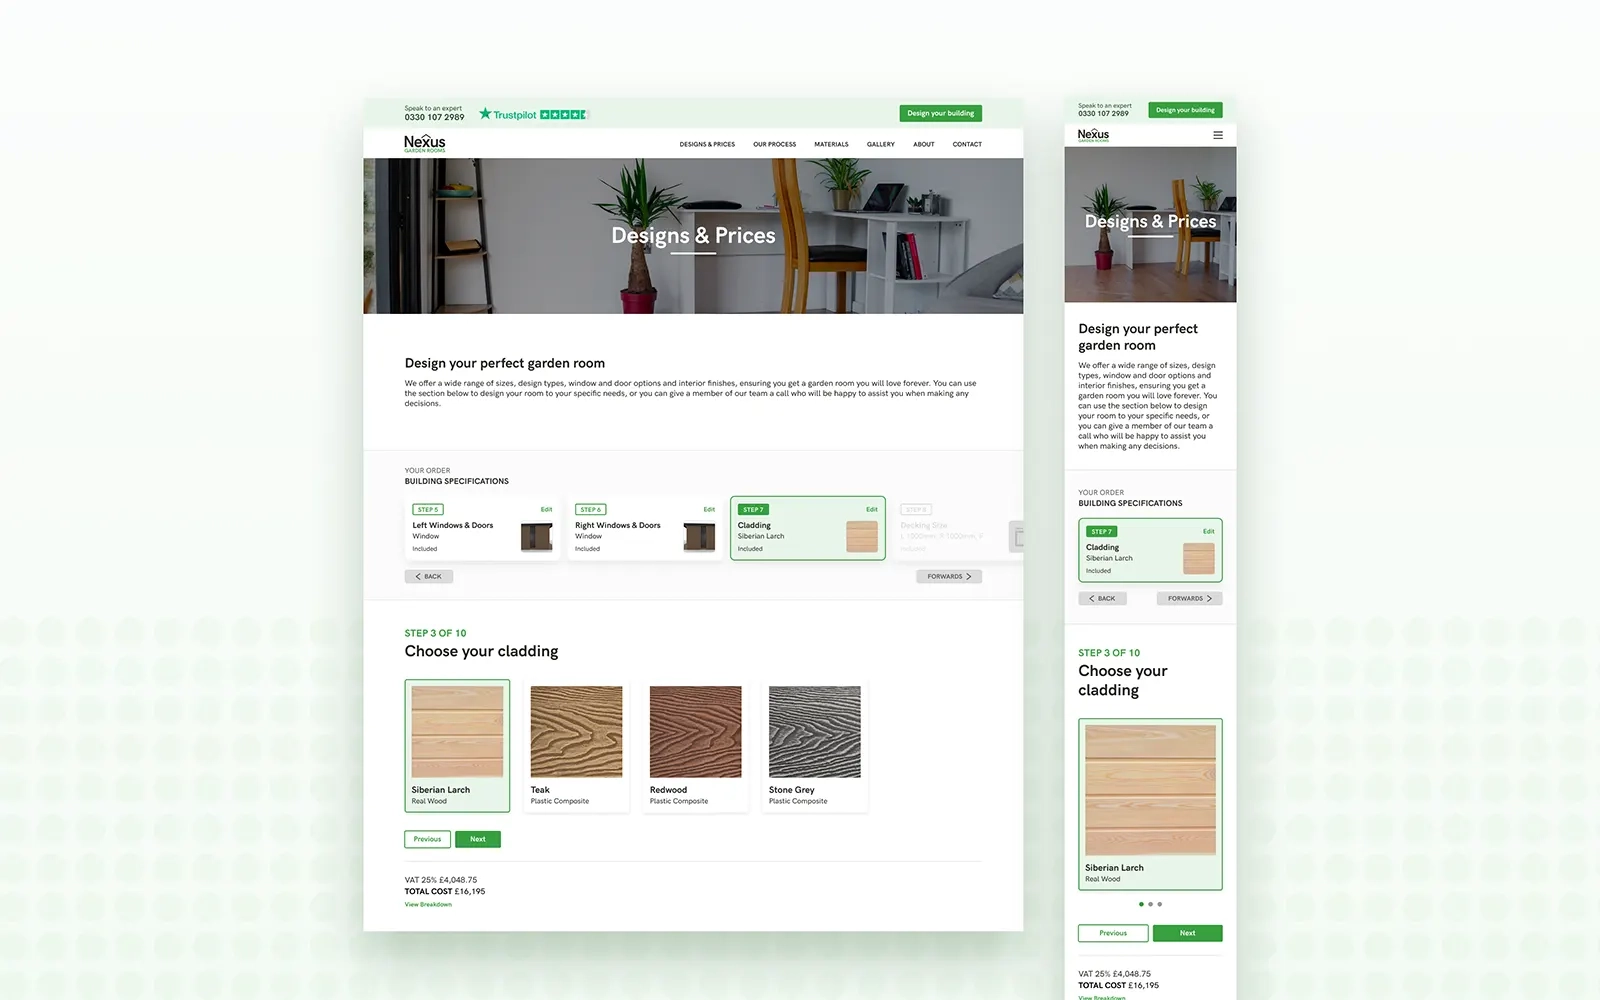
Task: Select the Redwood plastic composite cladding
Action: tap(695, 731)
